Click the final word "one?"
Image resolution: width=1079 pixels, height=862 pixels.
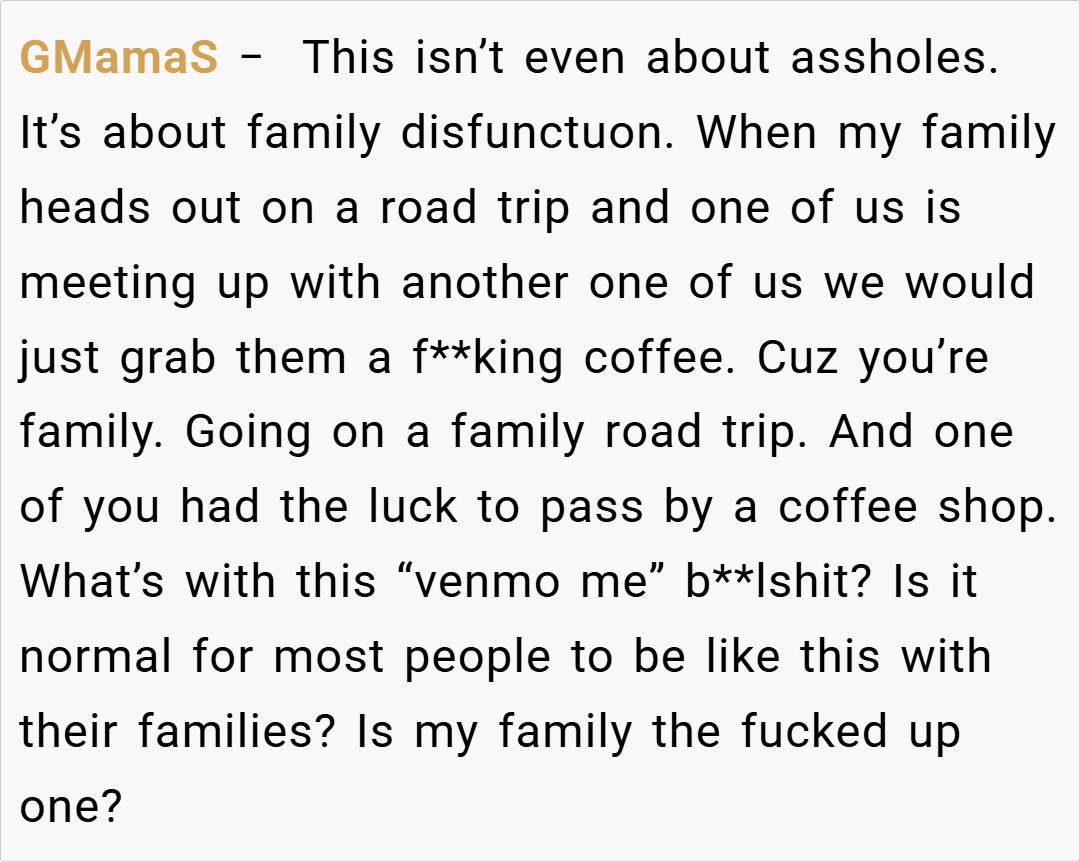coord(69,806)
